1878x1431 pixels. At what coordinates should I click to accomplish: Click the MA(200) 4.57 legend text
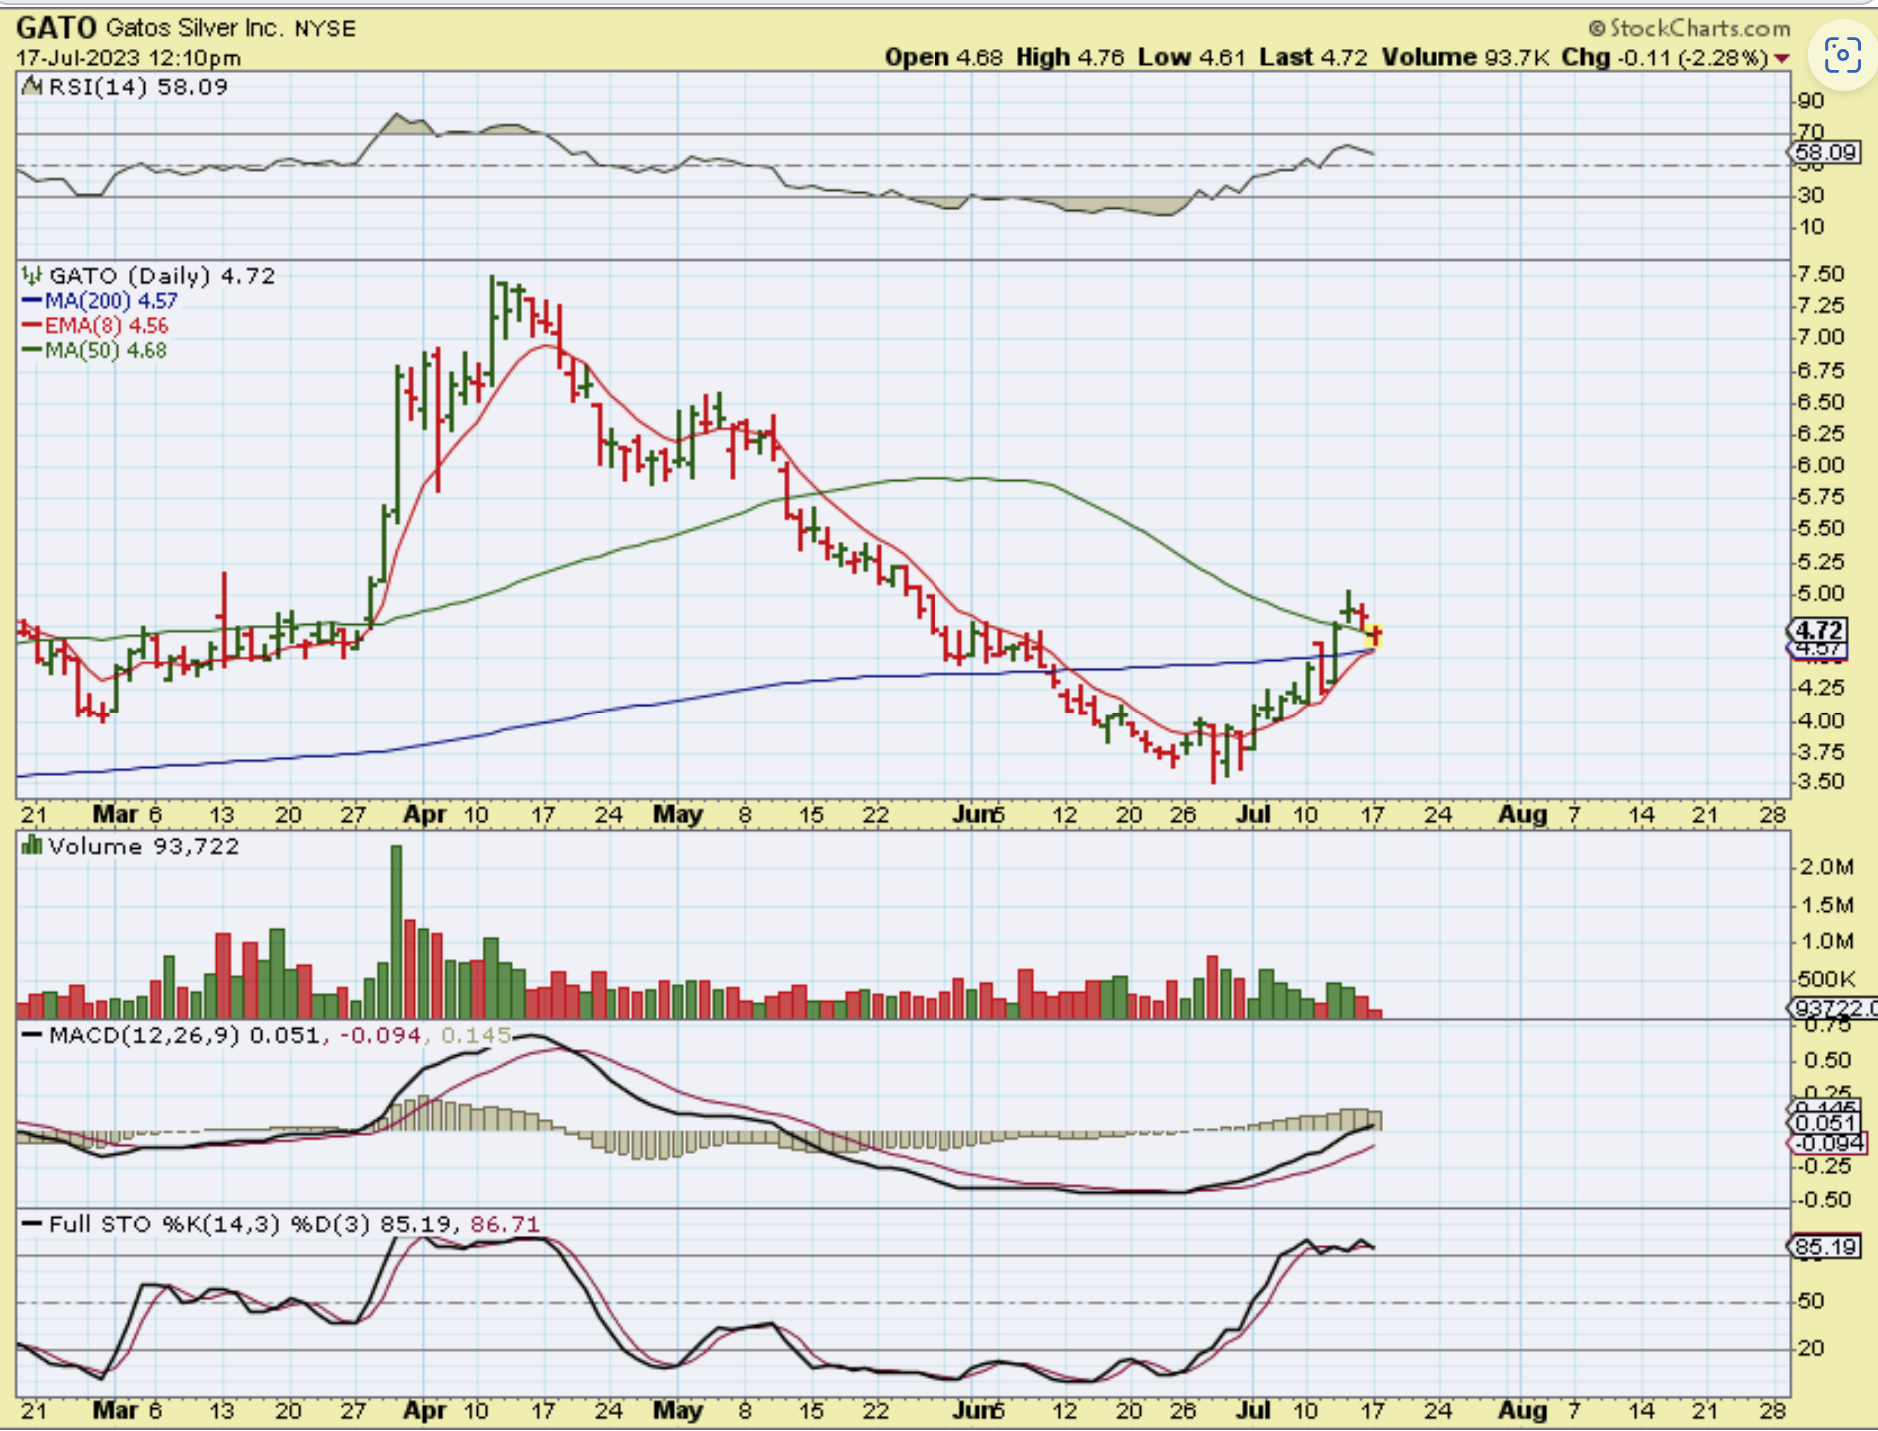[x=111, y=301]
